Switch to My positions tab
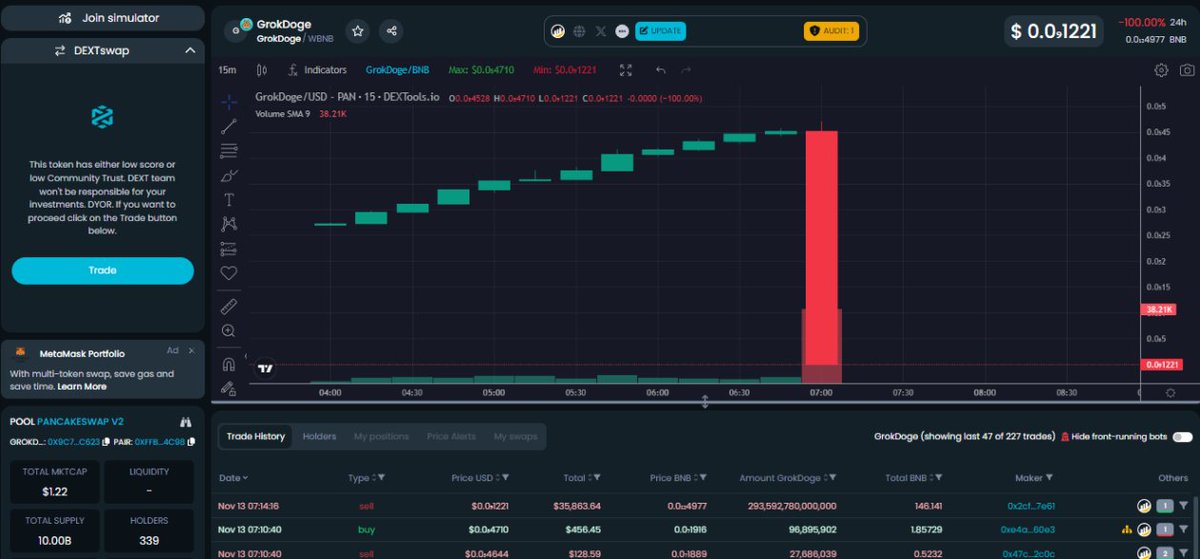This screenshot has height=559, width=1200. click(381, 436)
